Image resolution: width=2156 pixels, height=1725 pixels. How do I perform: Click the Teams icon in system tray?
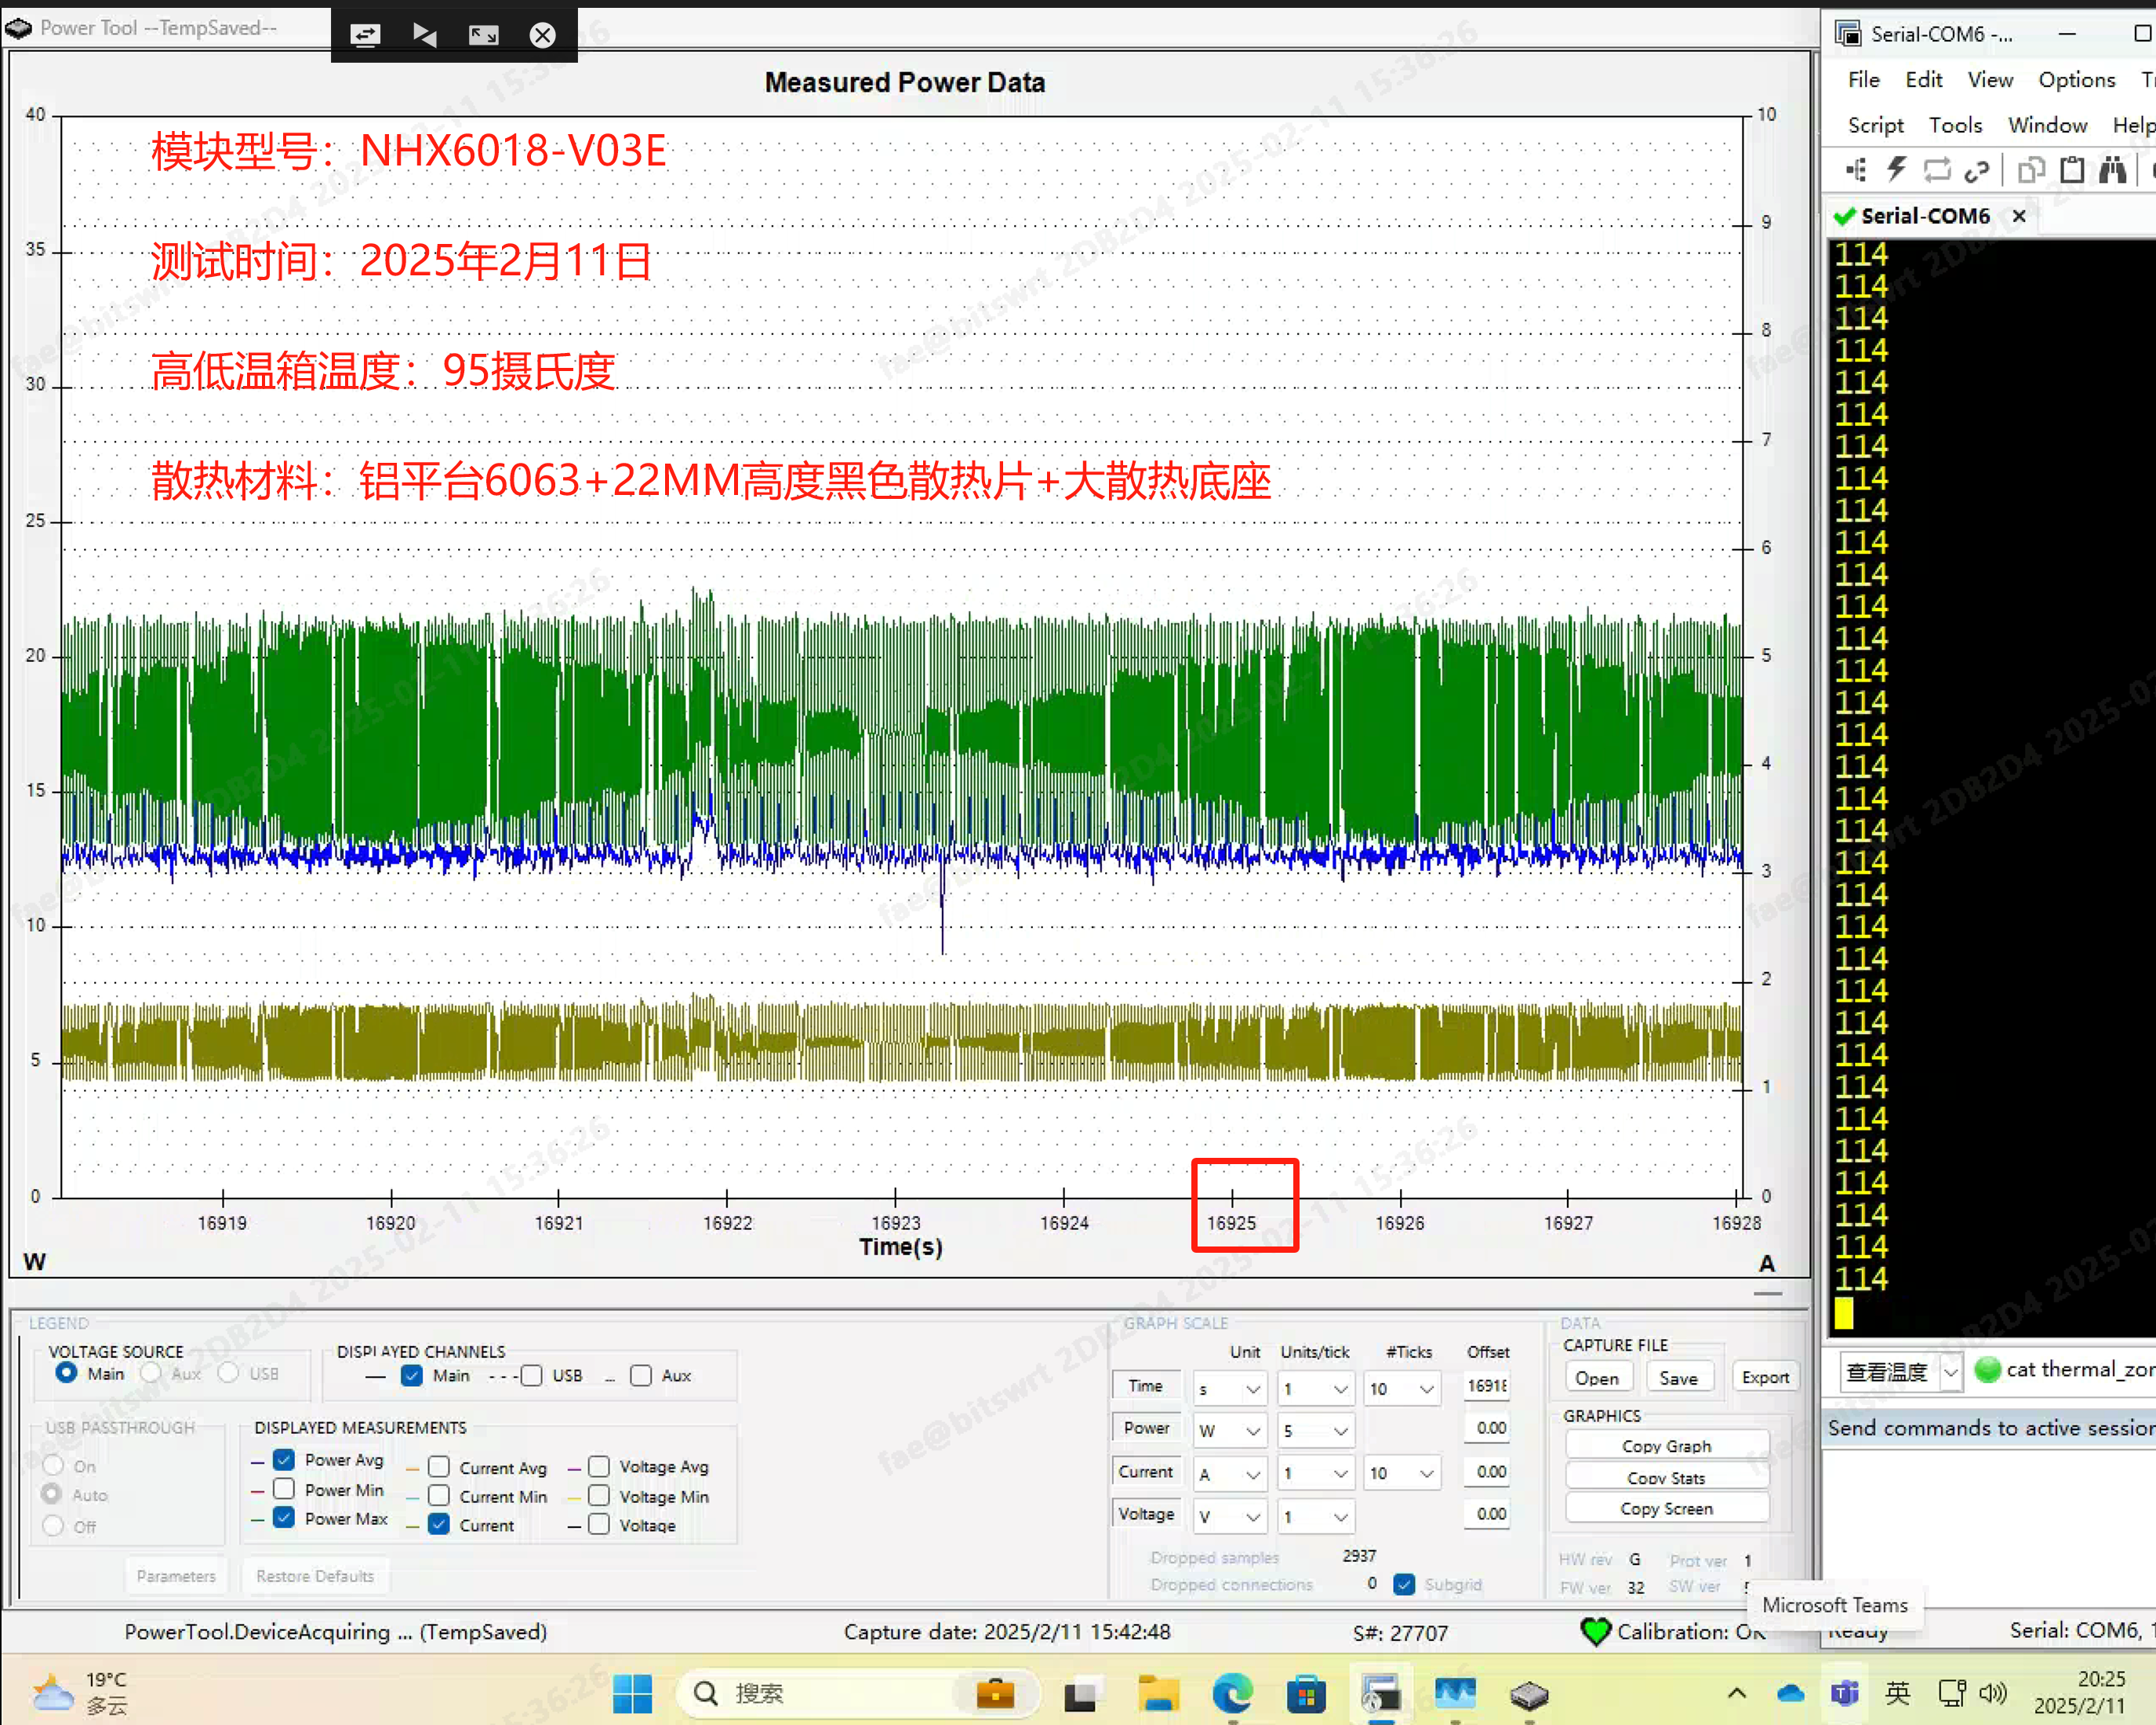1845,1693
